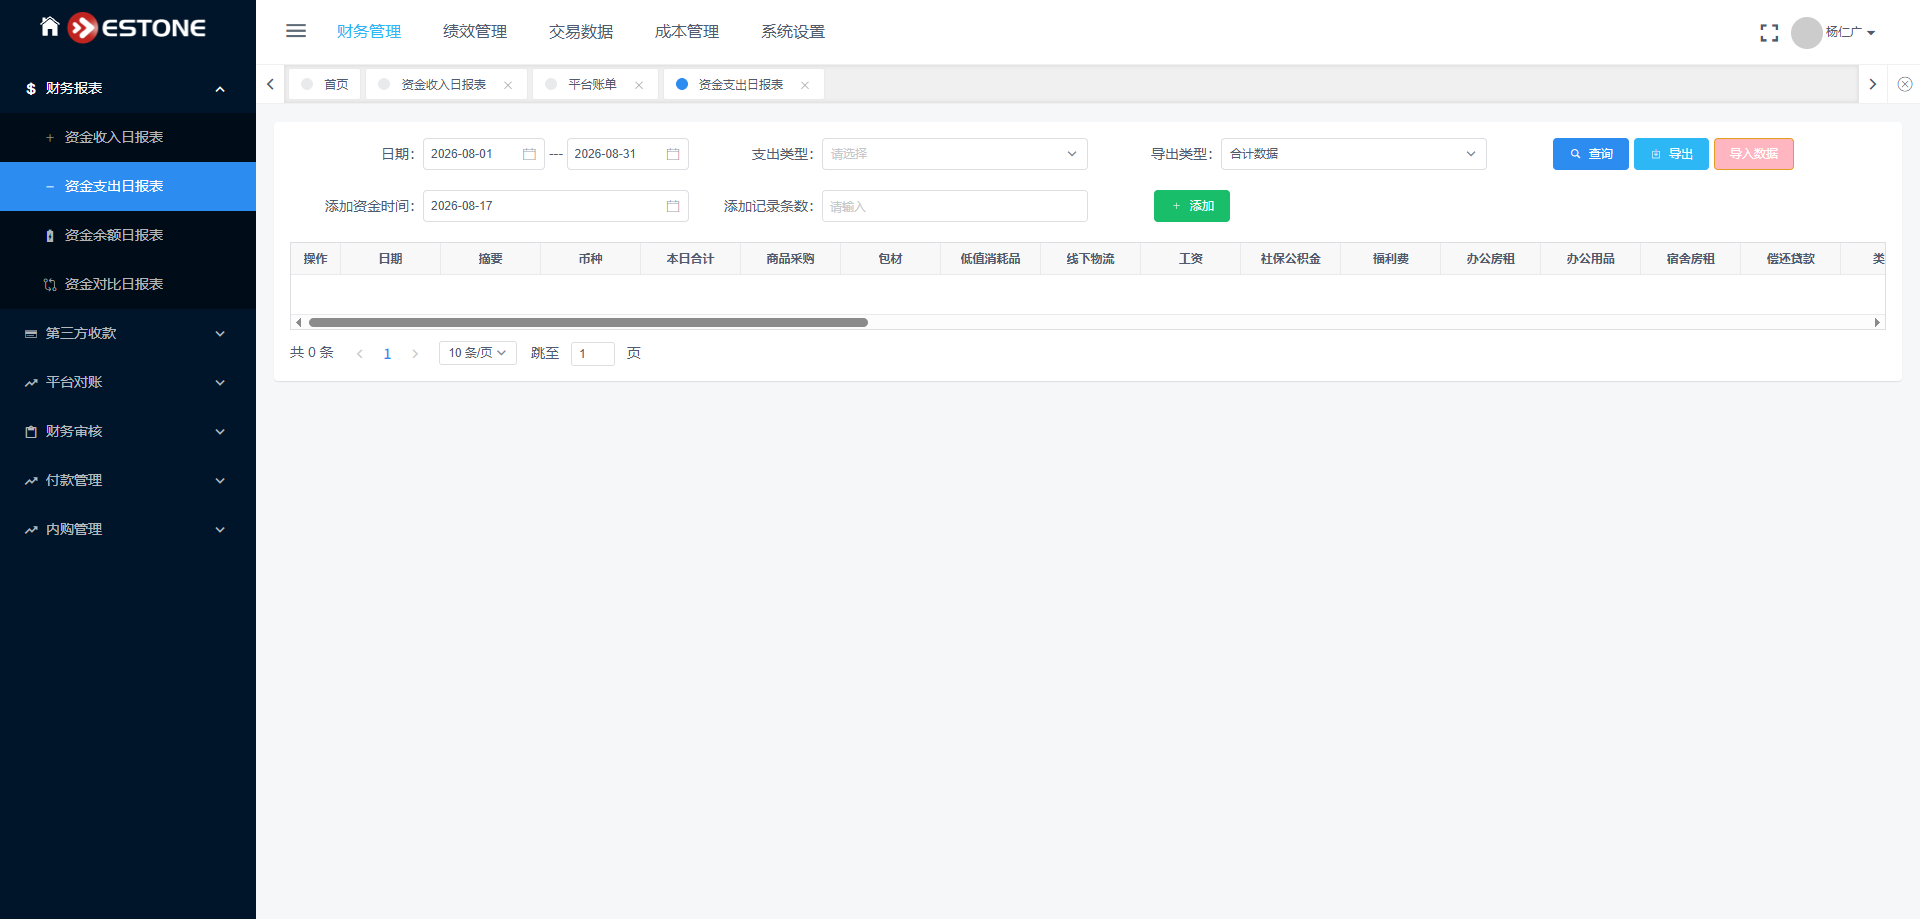This screenshot has width=1920, height=919.
Task: Close the 平台账单 tab
Action: pos(639,85)
